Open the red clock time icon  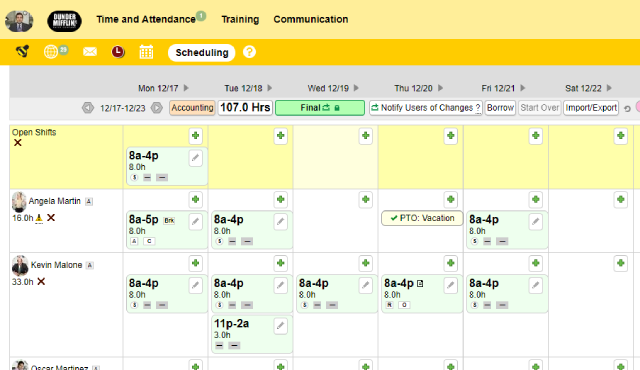point(118,52)
